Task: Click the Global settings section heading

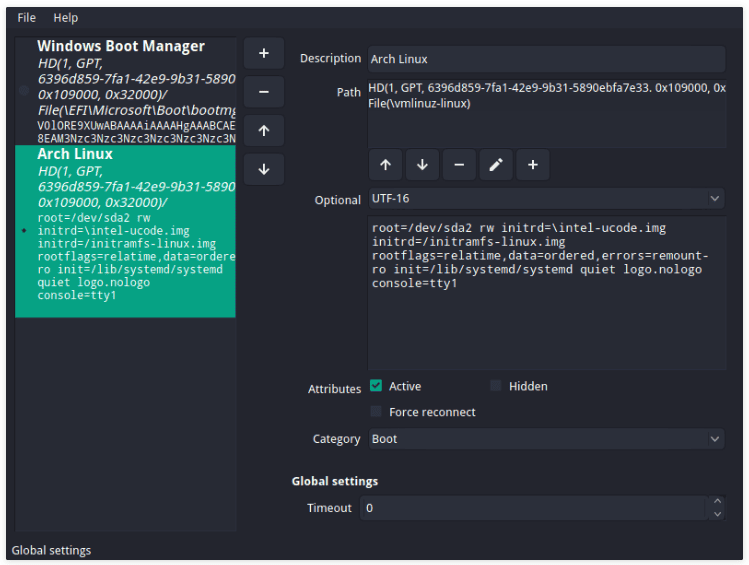Action: click(x=335, y=481)
